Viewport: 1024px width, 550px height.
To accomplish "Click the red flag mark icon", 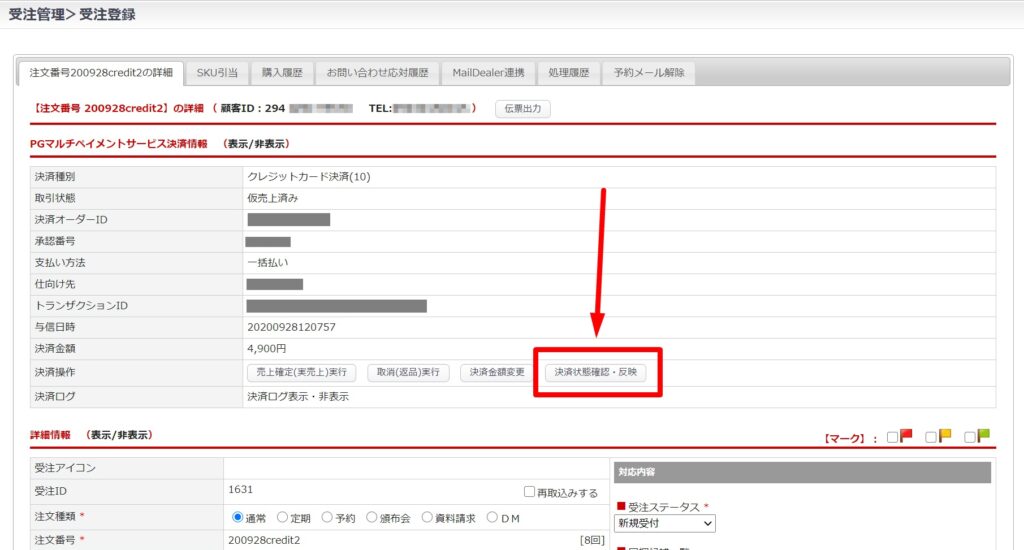I will tap(906, 436).
